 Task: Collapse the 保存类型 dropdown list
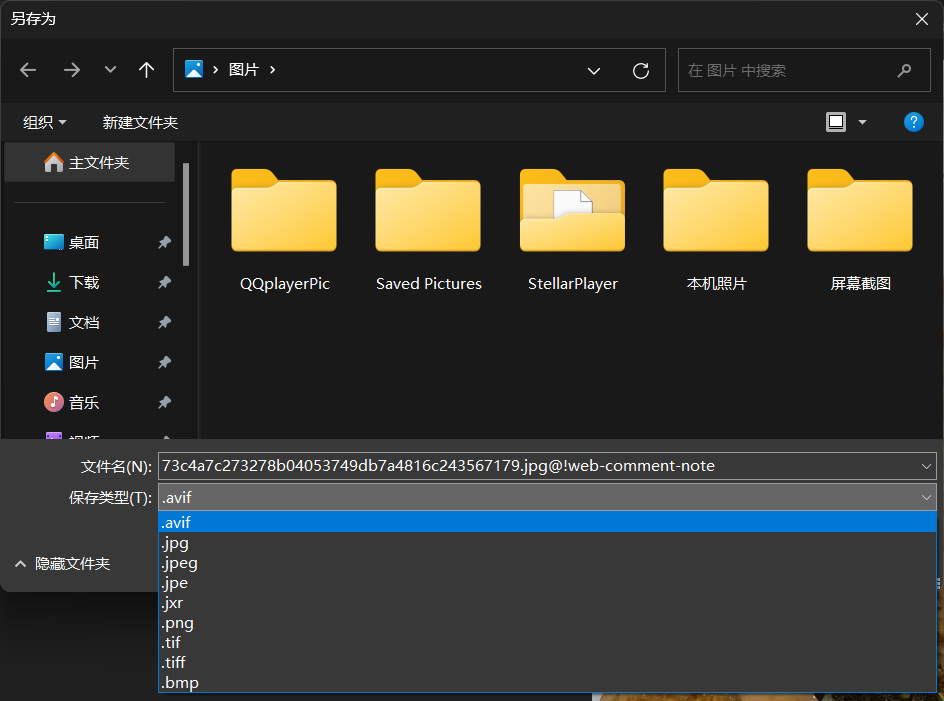point(925,497)
